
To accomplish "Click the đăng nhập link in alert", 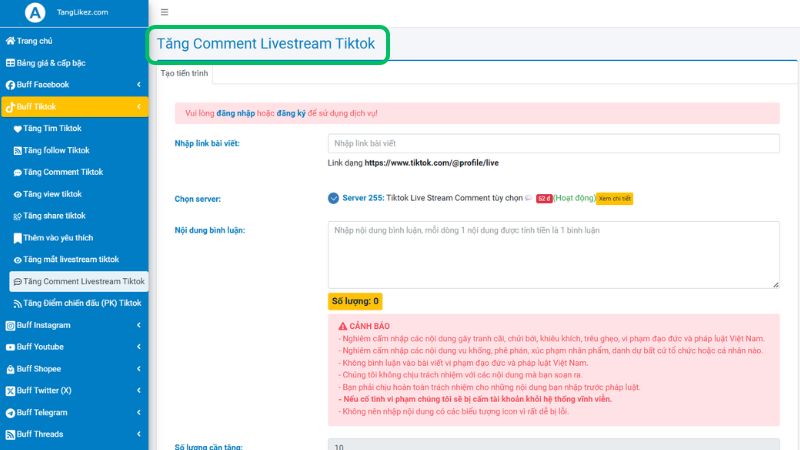I will (236, 113).
